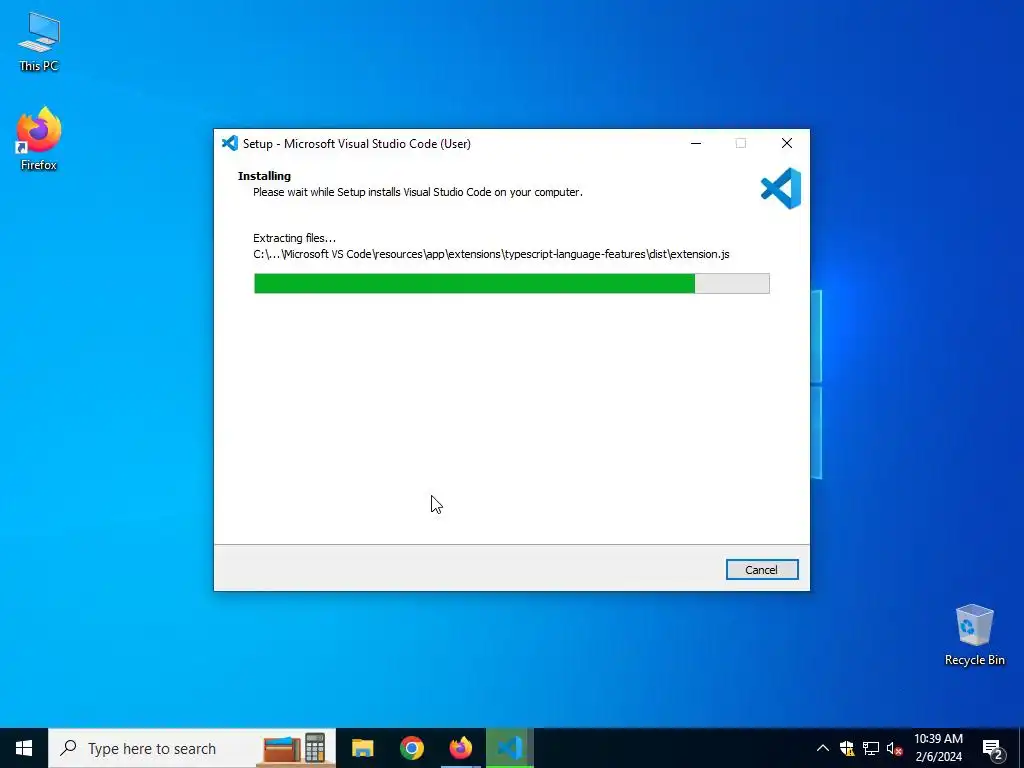Click the muted volume tray icon
Viewport: 1024px width, 768px height.
click(x=894, y=748)
